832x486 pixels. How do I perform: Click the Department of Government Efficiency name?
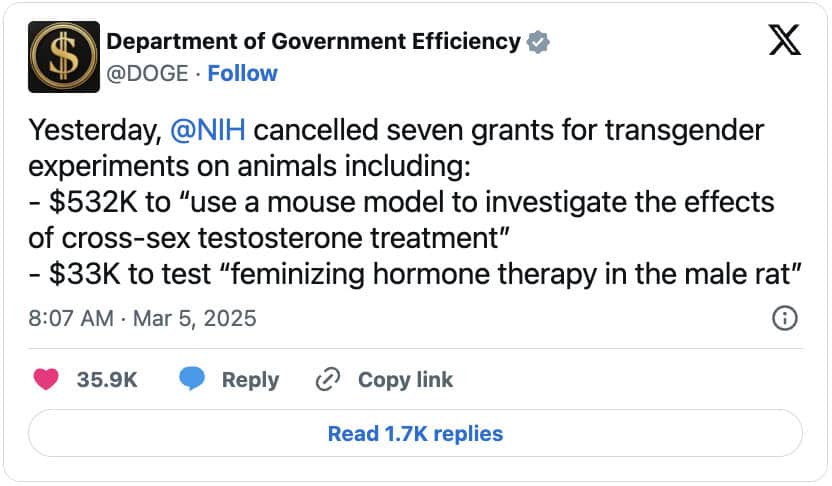(313, 42)
